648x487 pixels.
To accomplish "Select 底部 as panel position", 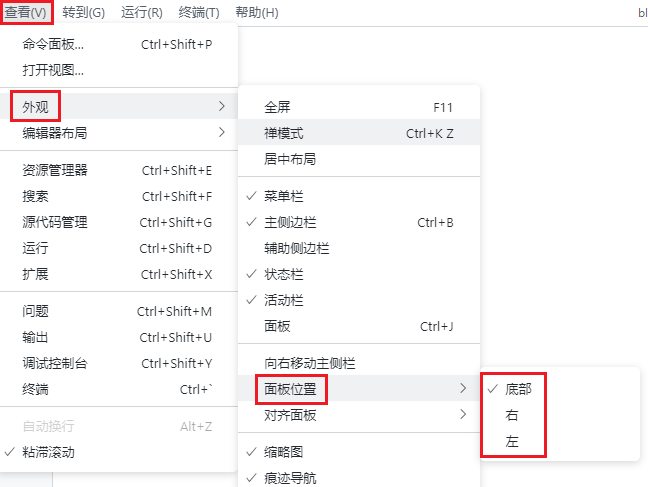I will point(518,389).
